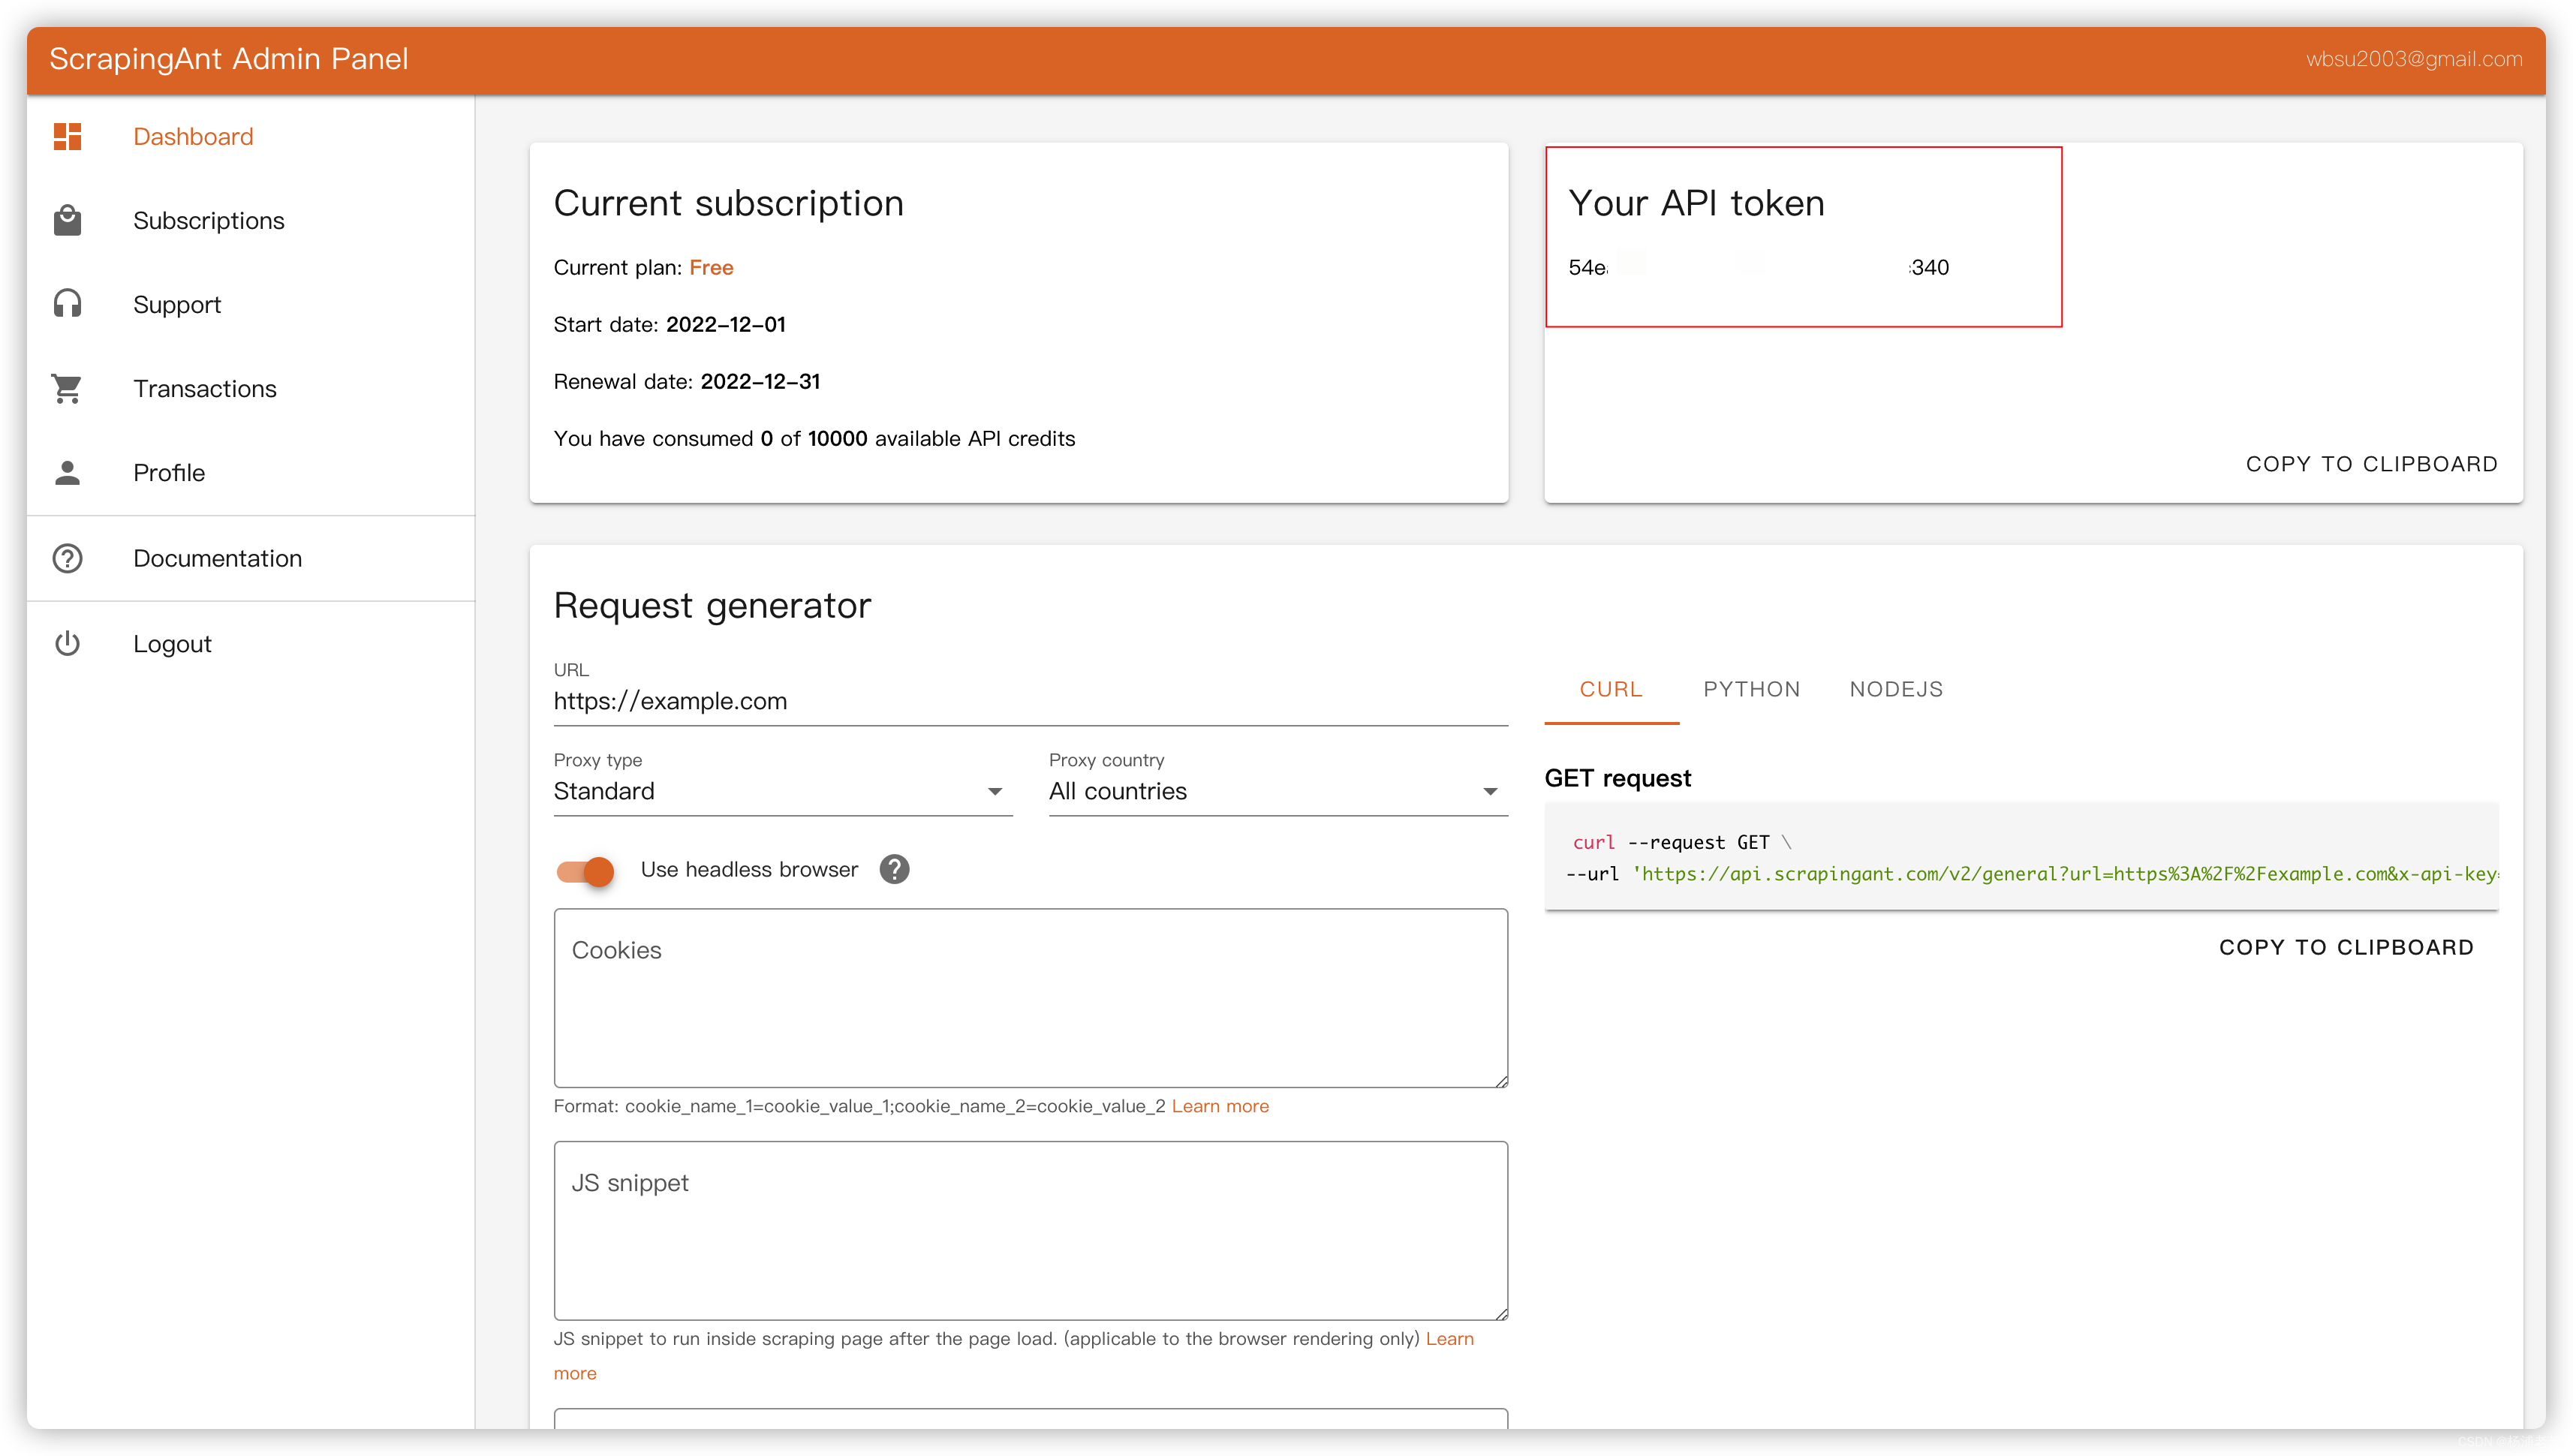
Task: Click the Profile person icon
Action: point(67,472)
